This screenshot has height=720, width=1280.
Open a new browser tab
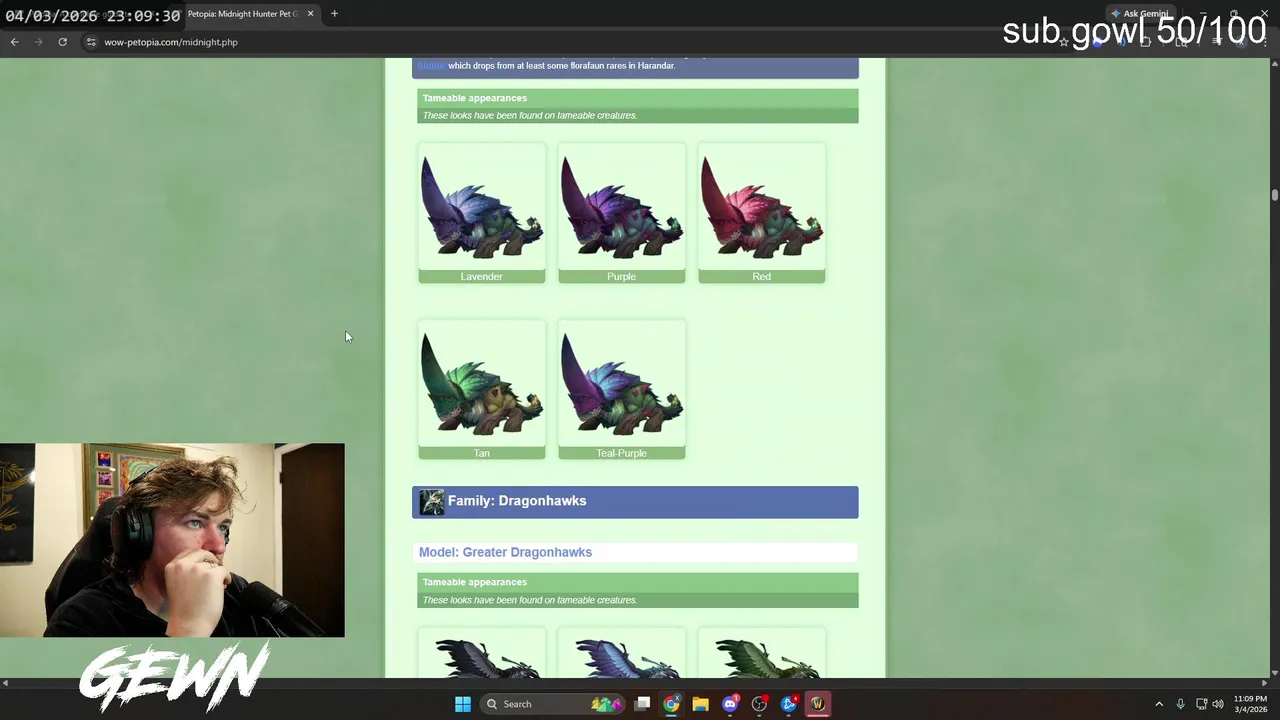(x=334, y=14)
